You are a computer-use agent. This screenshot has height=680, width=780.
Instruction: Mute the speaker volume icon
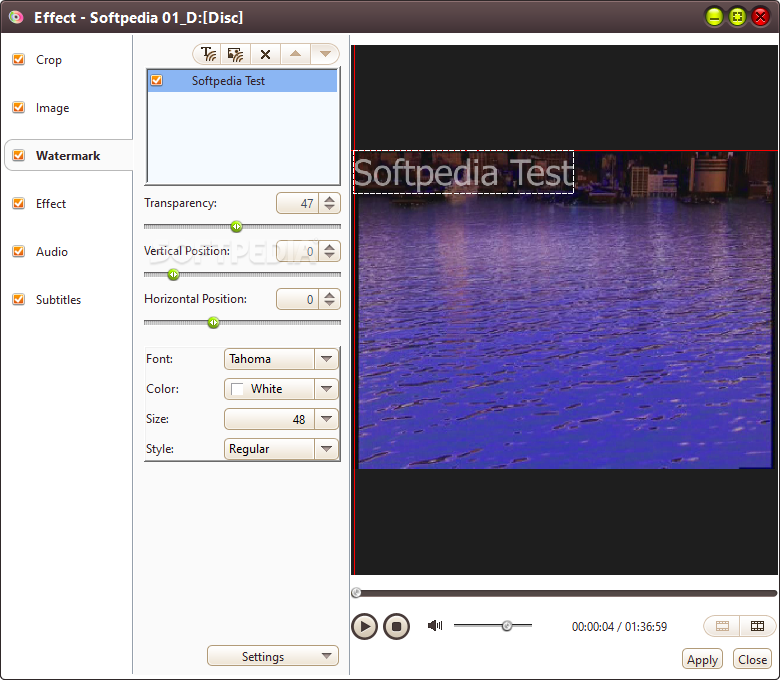pos(435,625)
